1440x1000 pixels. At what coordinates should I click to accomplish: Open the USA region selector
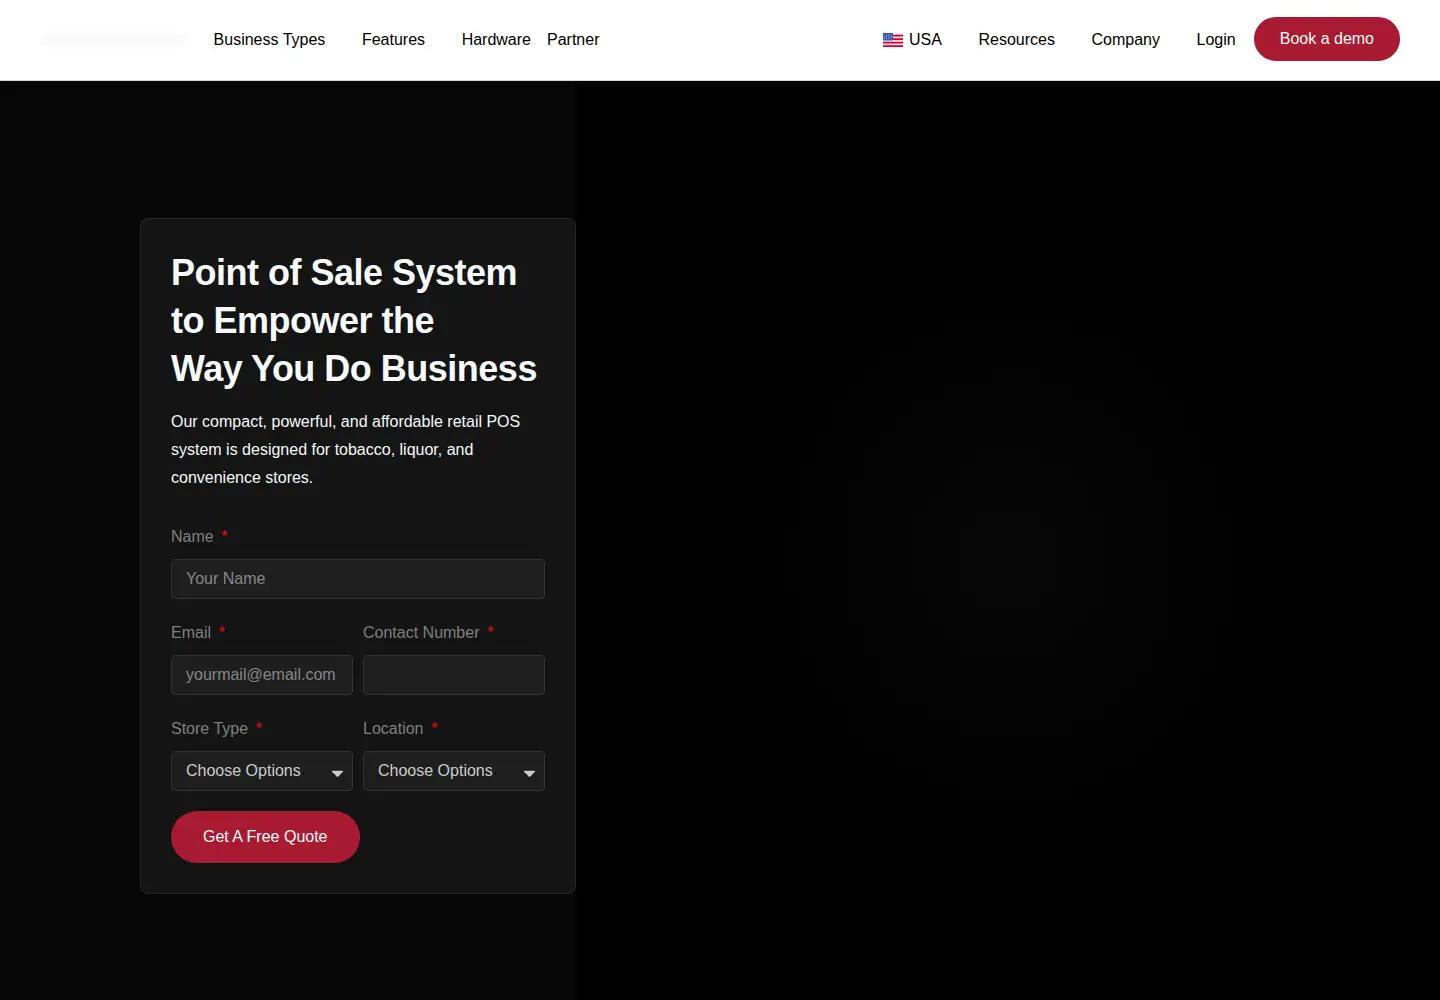pyautogui.click(x=912, y=40)
